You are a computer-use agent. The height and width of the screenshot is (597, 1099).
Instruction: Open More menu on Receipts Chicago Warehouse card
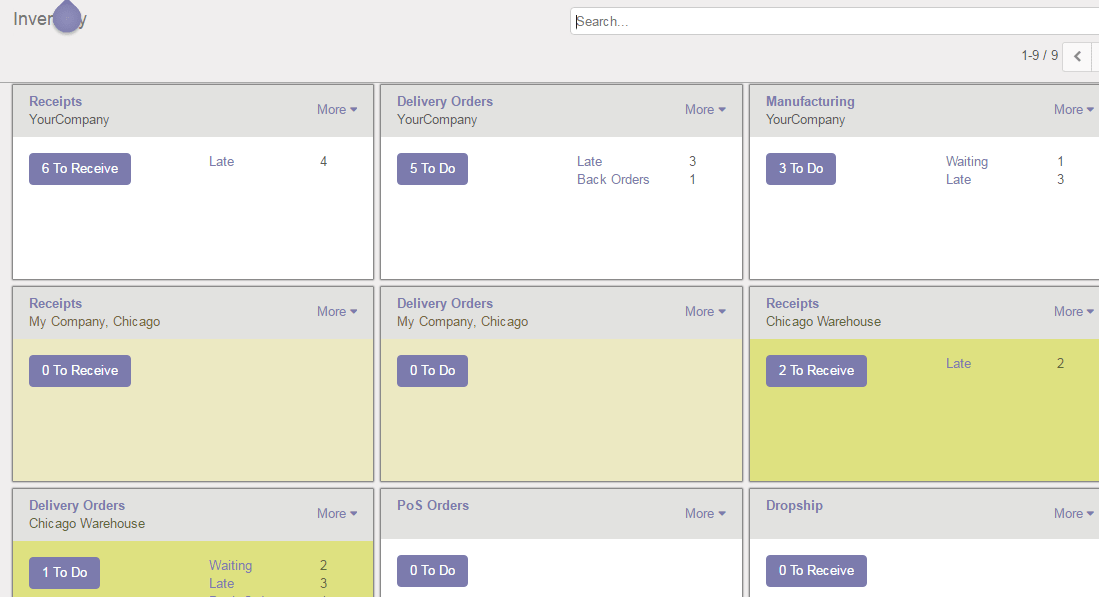[x=1074, y=311]
